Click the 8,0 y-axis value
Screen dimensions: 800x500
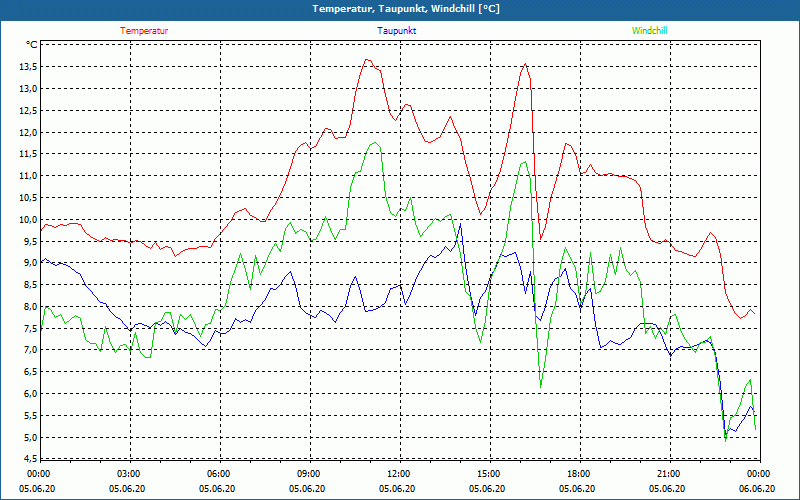coord(30,307)
